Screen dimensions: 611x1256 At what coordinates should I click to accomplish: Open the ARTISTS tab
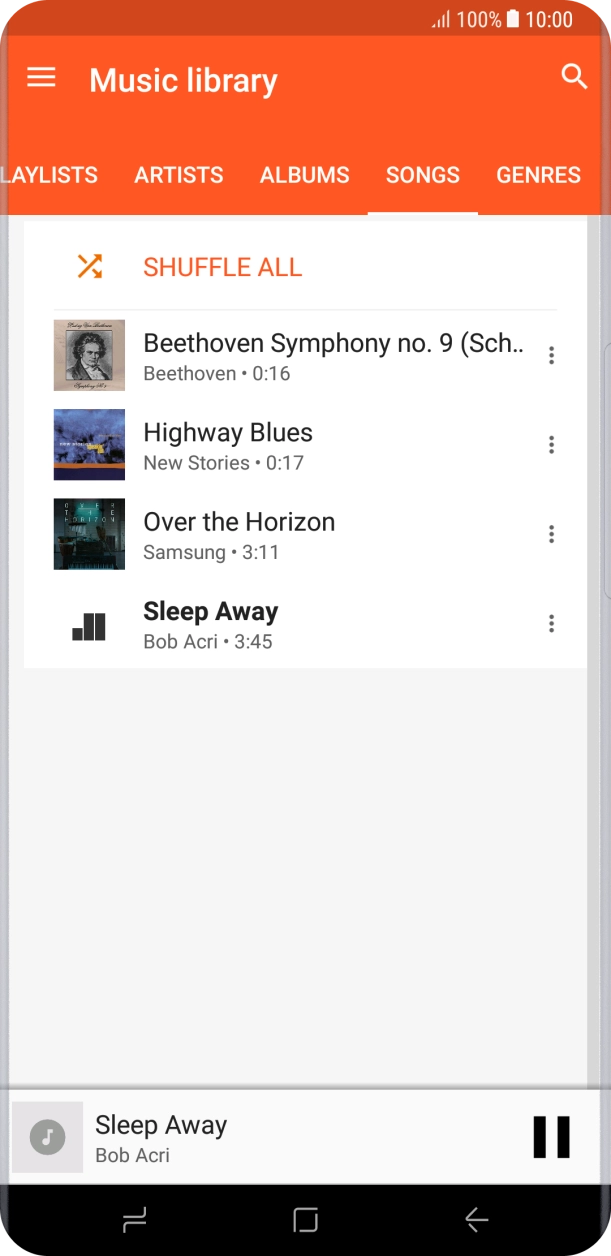[178, 175]
